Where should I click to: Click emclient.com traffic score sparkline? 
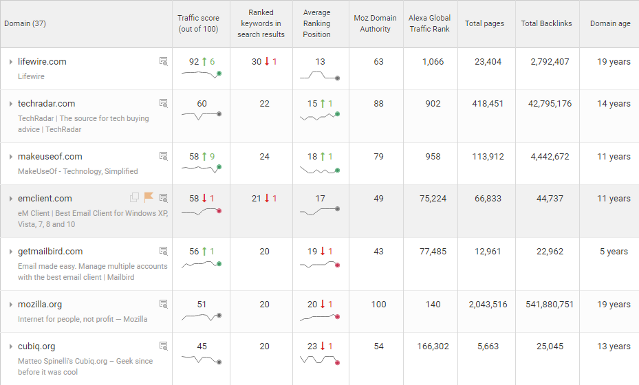tap(201, 211)
